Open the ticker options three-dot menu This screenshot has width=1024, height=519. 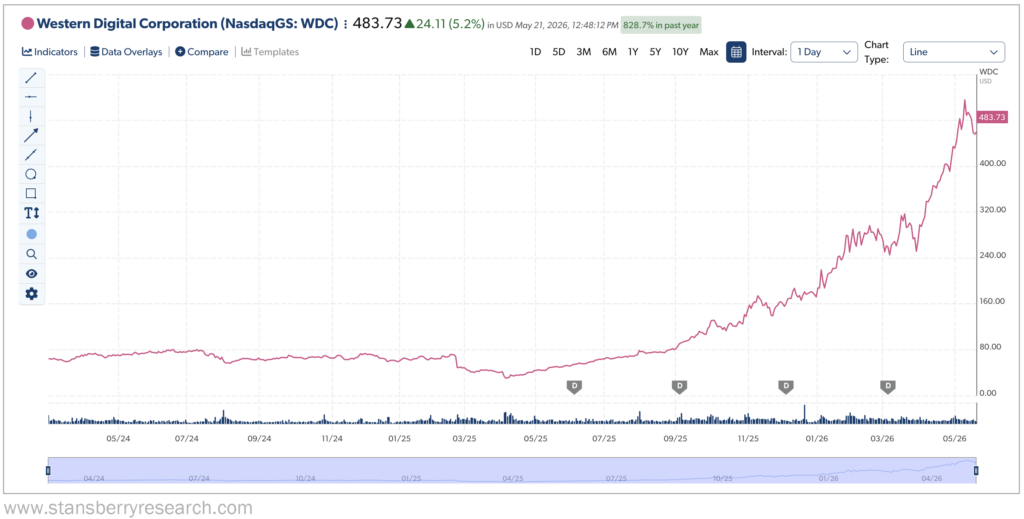345,24
